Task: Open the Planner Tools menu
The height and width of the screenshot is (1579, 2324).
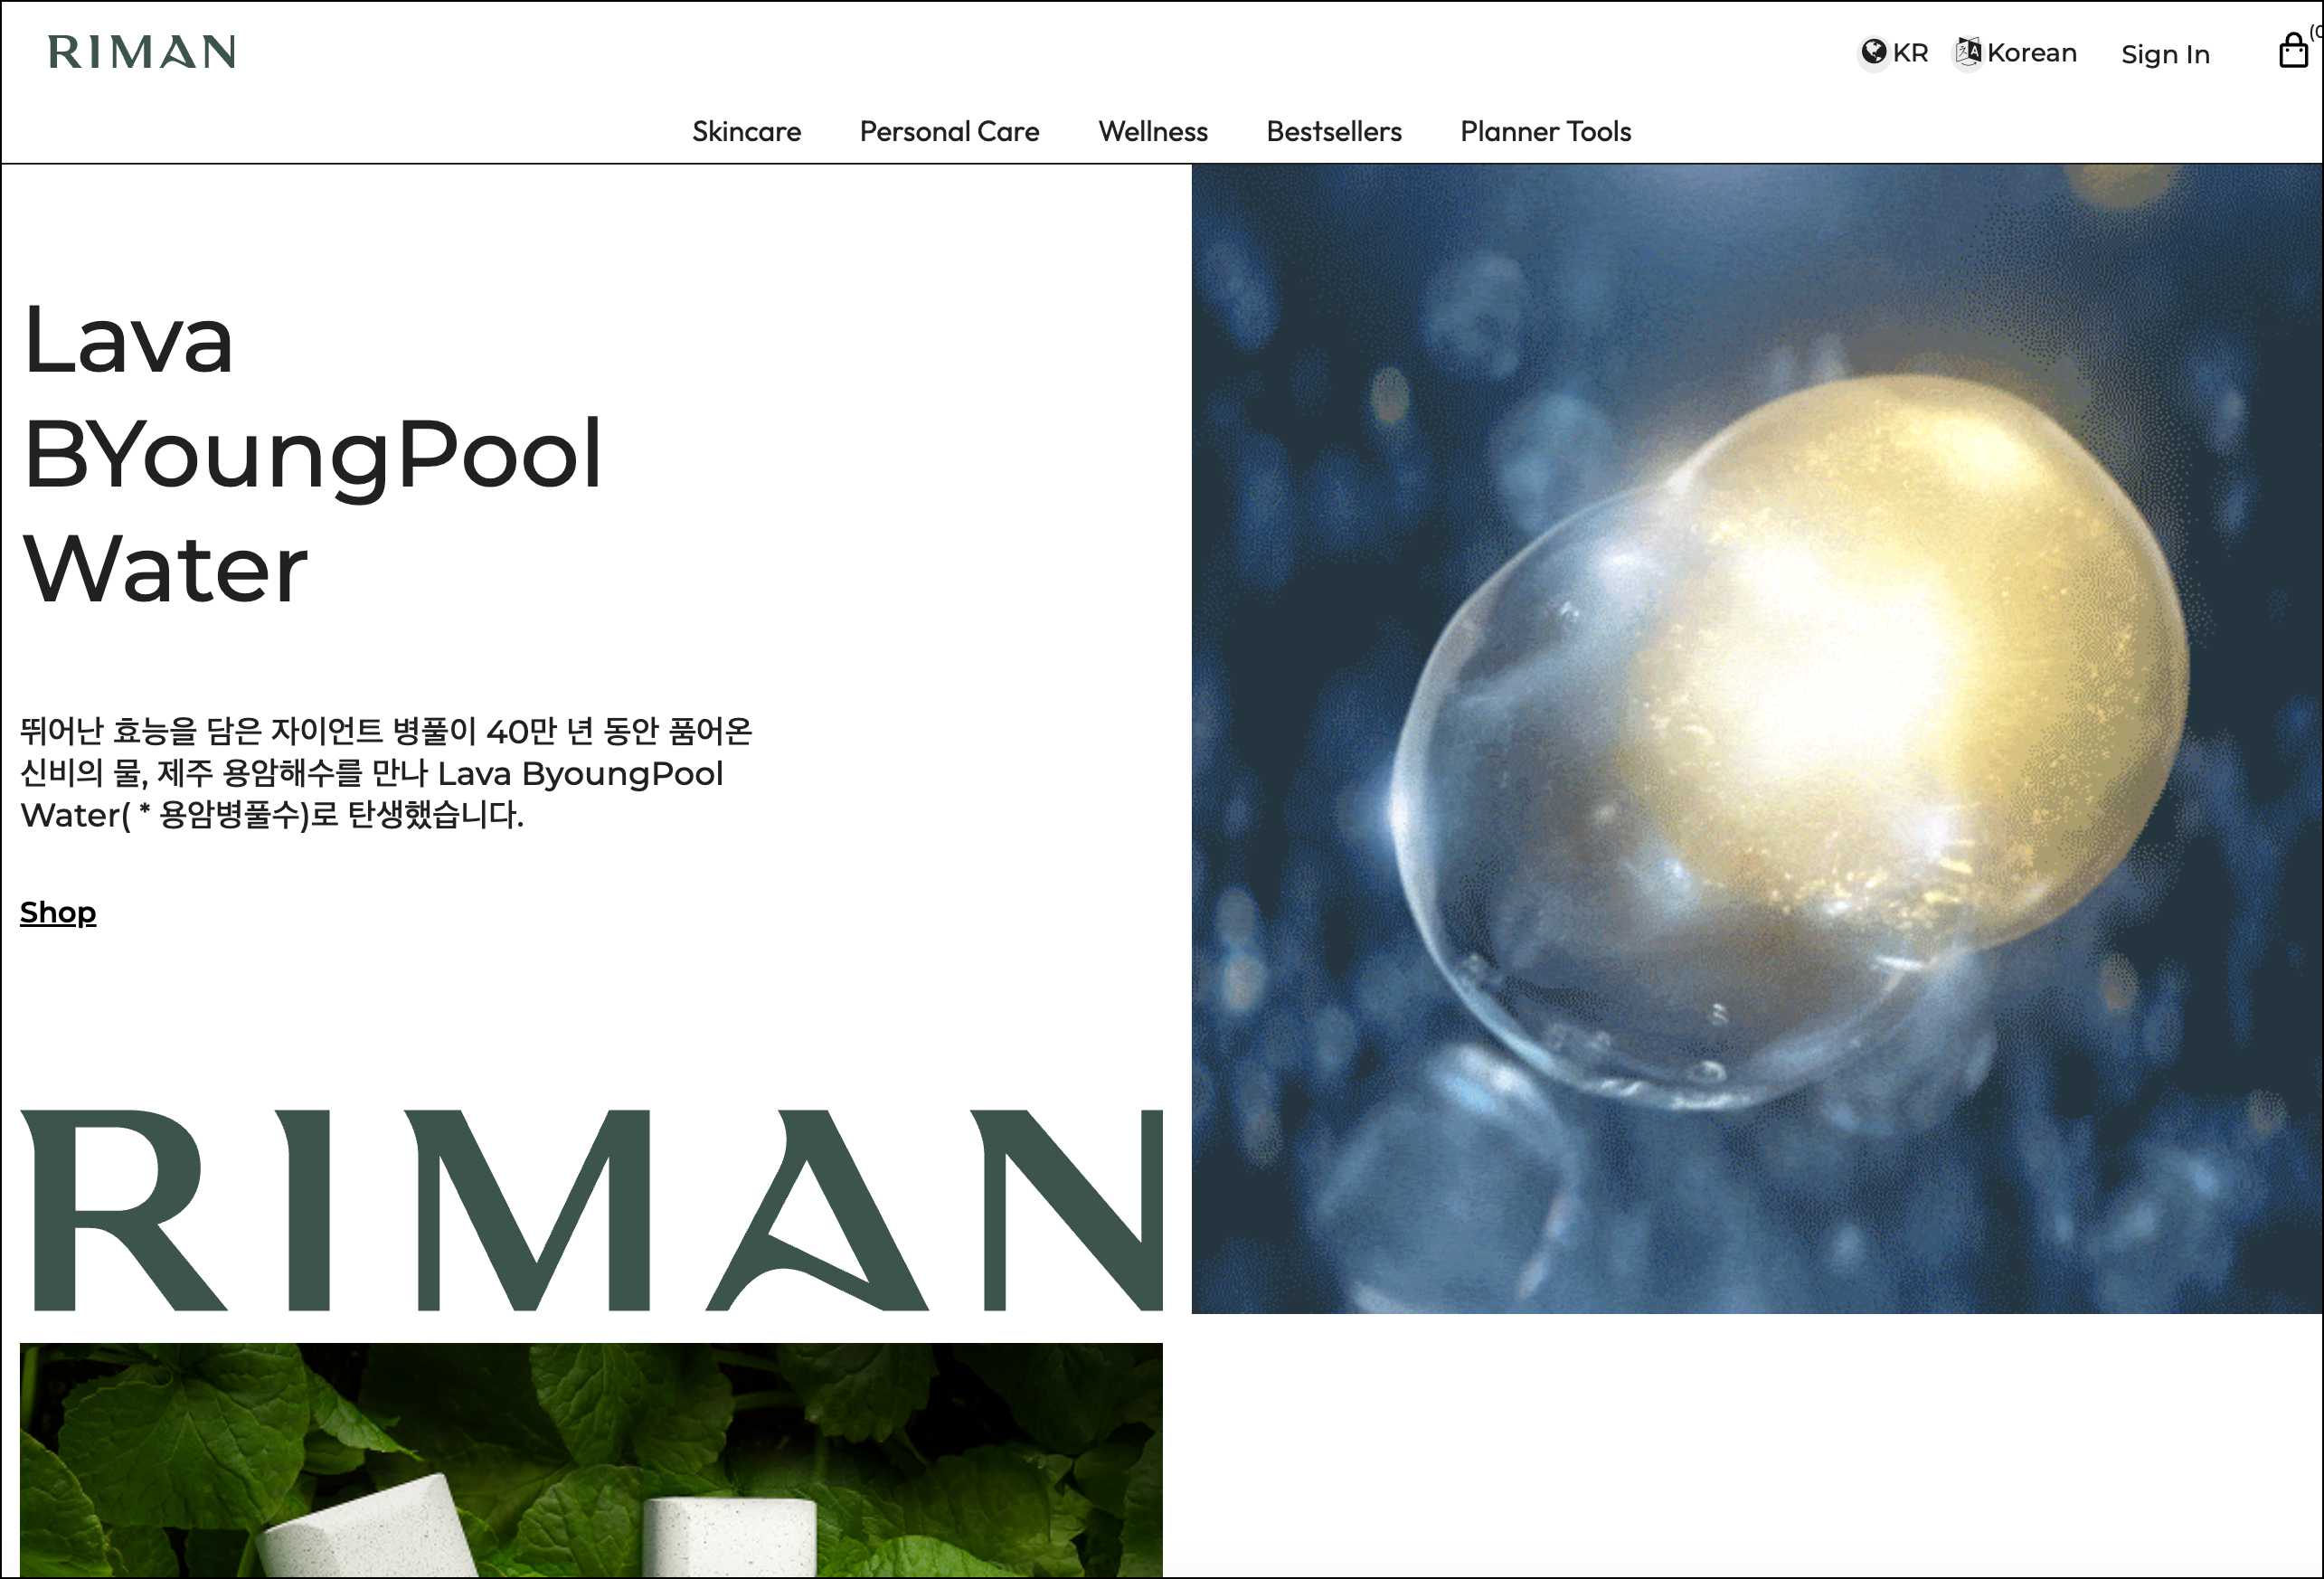Action: click(1544, 131)
